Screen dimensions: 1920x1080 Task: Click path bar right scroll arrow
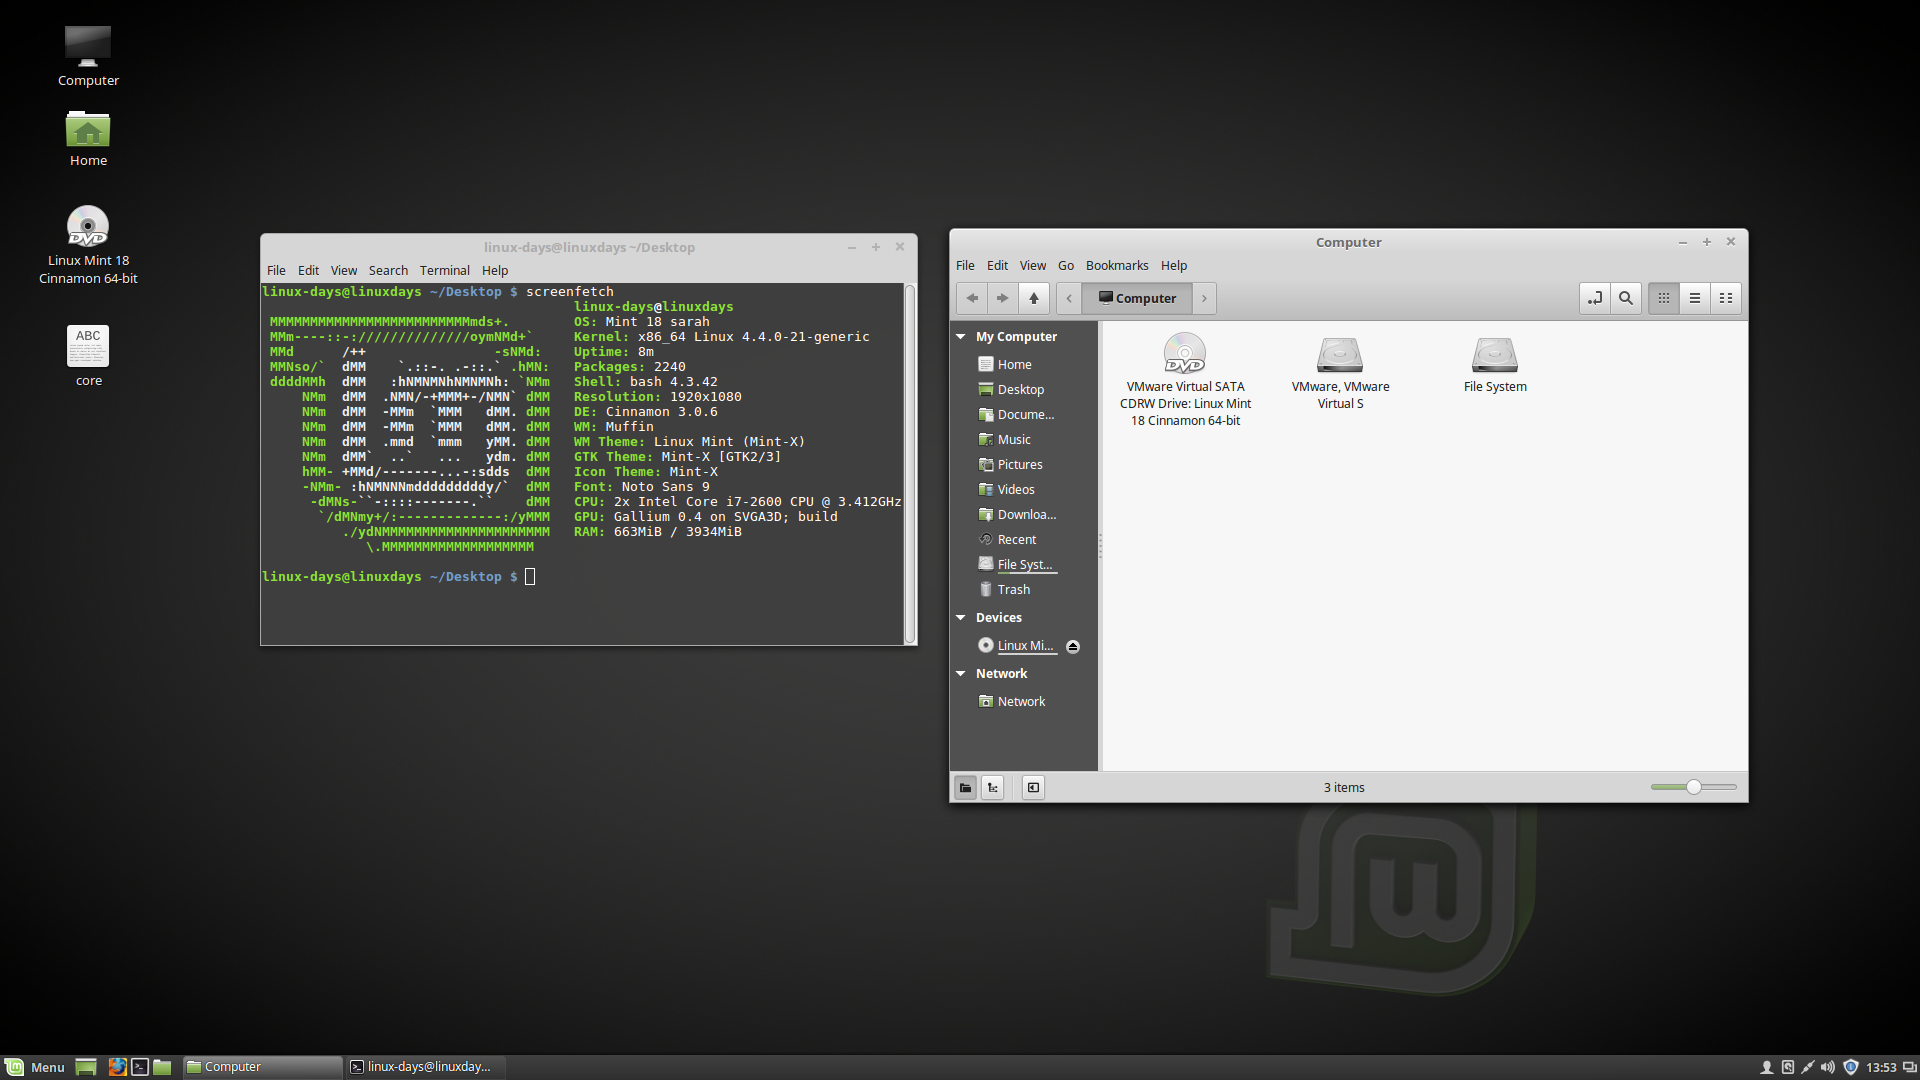(1204, 298)
